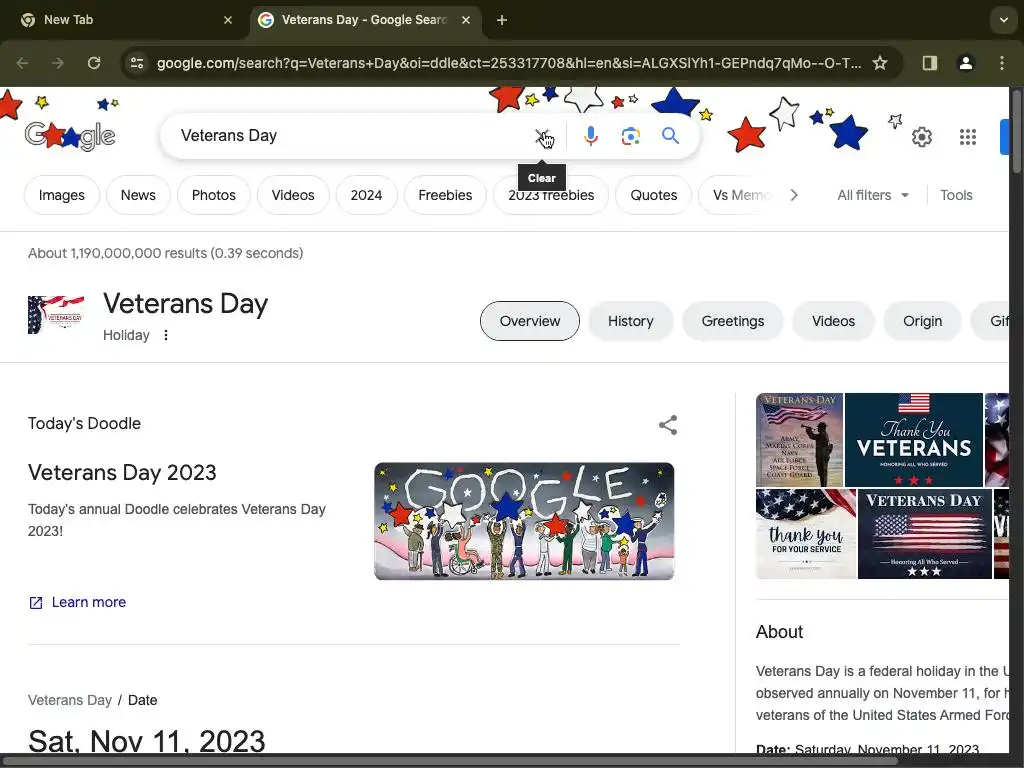Bookmark this page with star icon
Viewport: 1024px width, 768px height.
880,63
